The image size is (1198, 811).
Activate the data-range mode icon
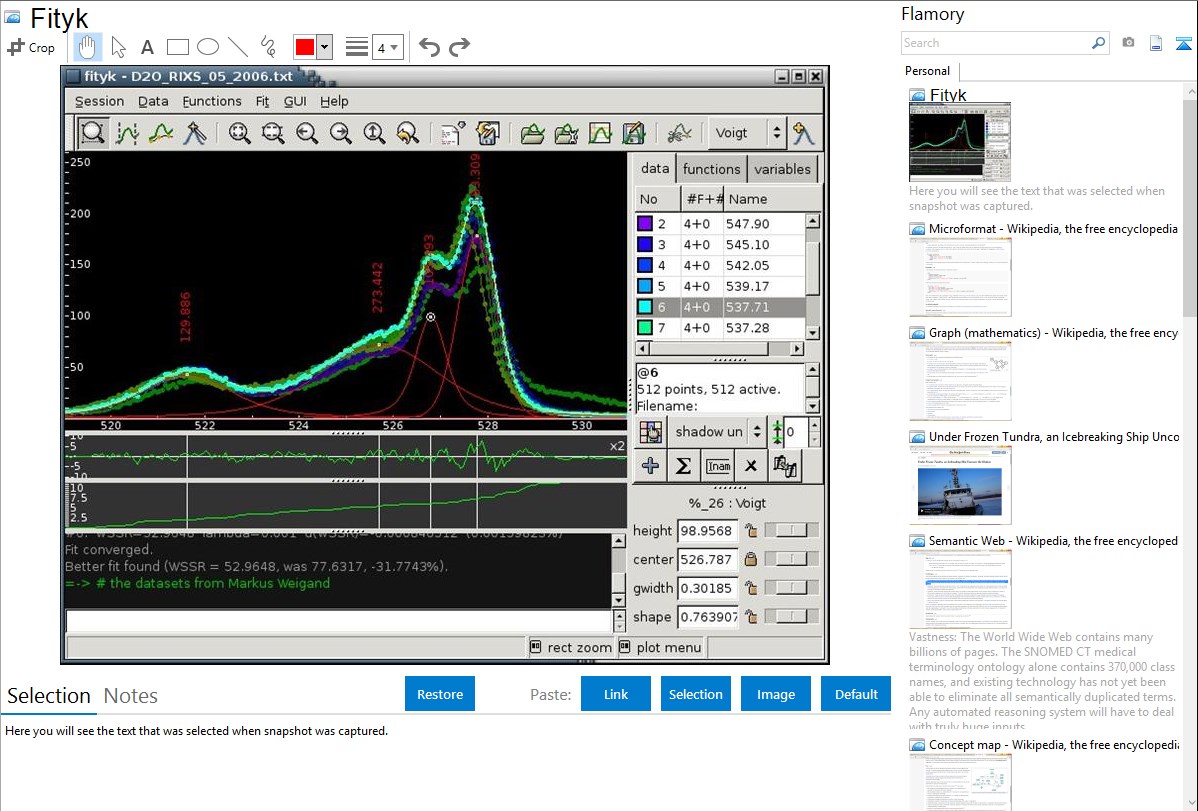pos(127,133)
